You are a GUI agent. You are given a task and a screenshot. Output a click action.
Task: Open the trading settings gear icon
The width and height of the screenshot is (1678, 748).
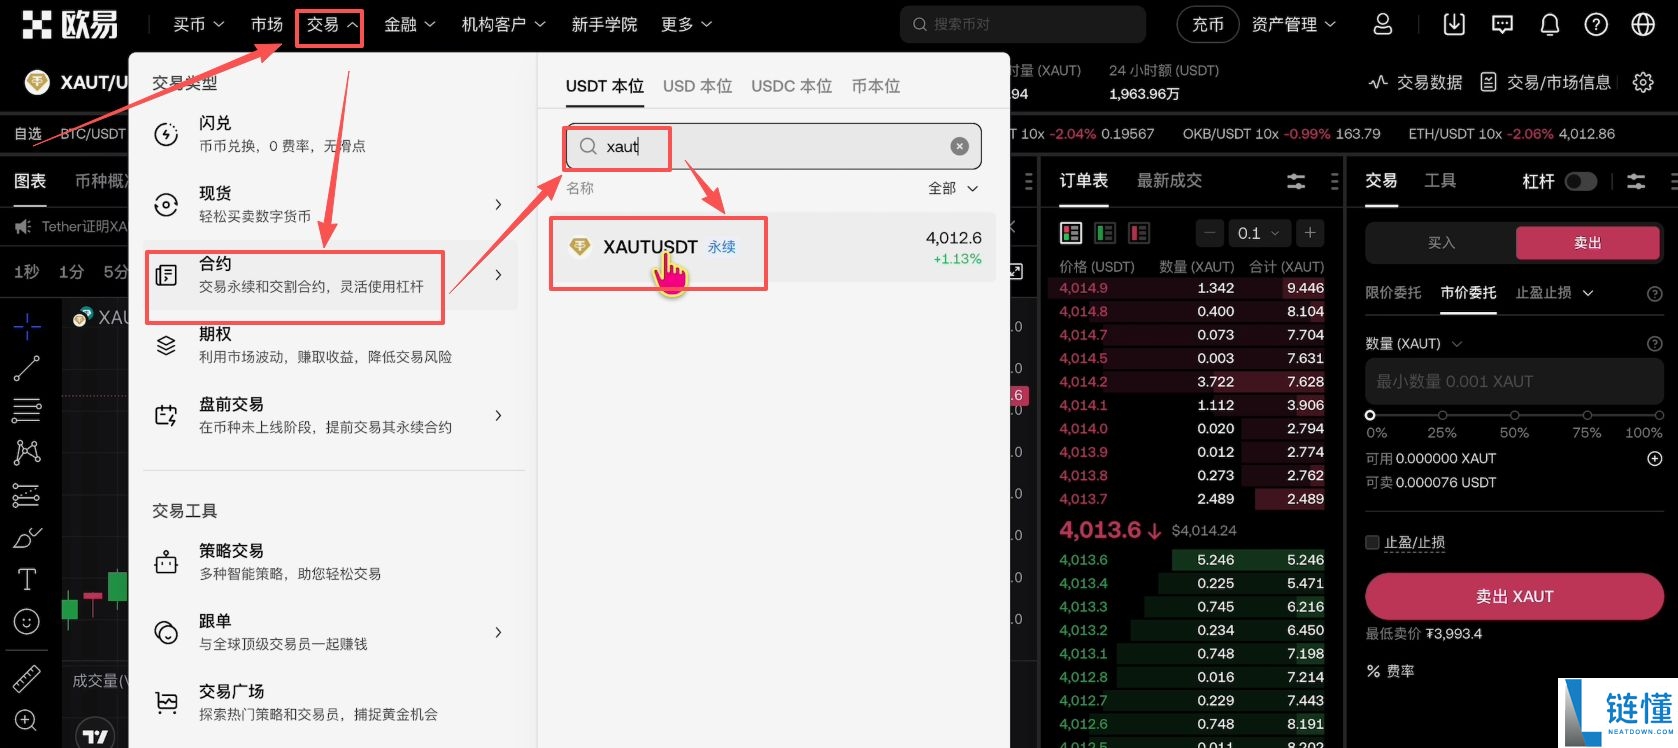1643,82
